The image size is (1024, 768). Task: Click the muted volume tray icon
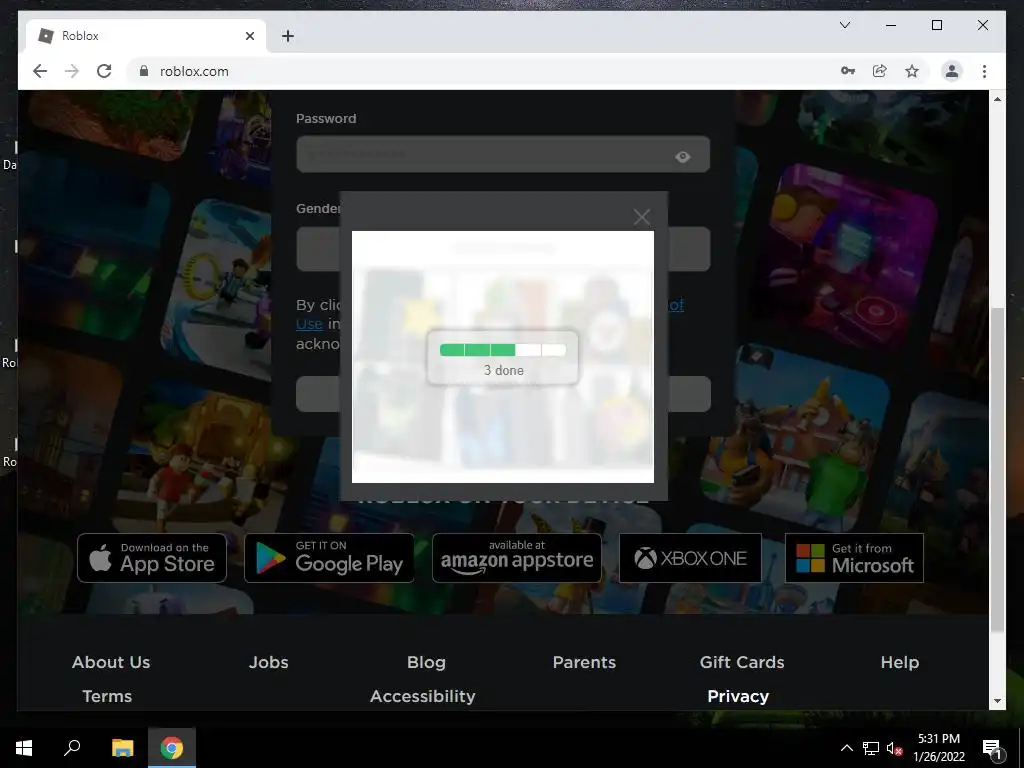[x=893, y=748]
